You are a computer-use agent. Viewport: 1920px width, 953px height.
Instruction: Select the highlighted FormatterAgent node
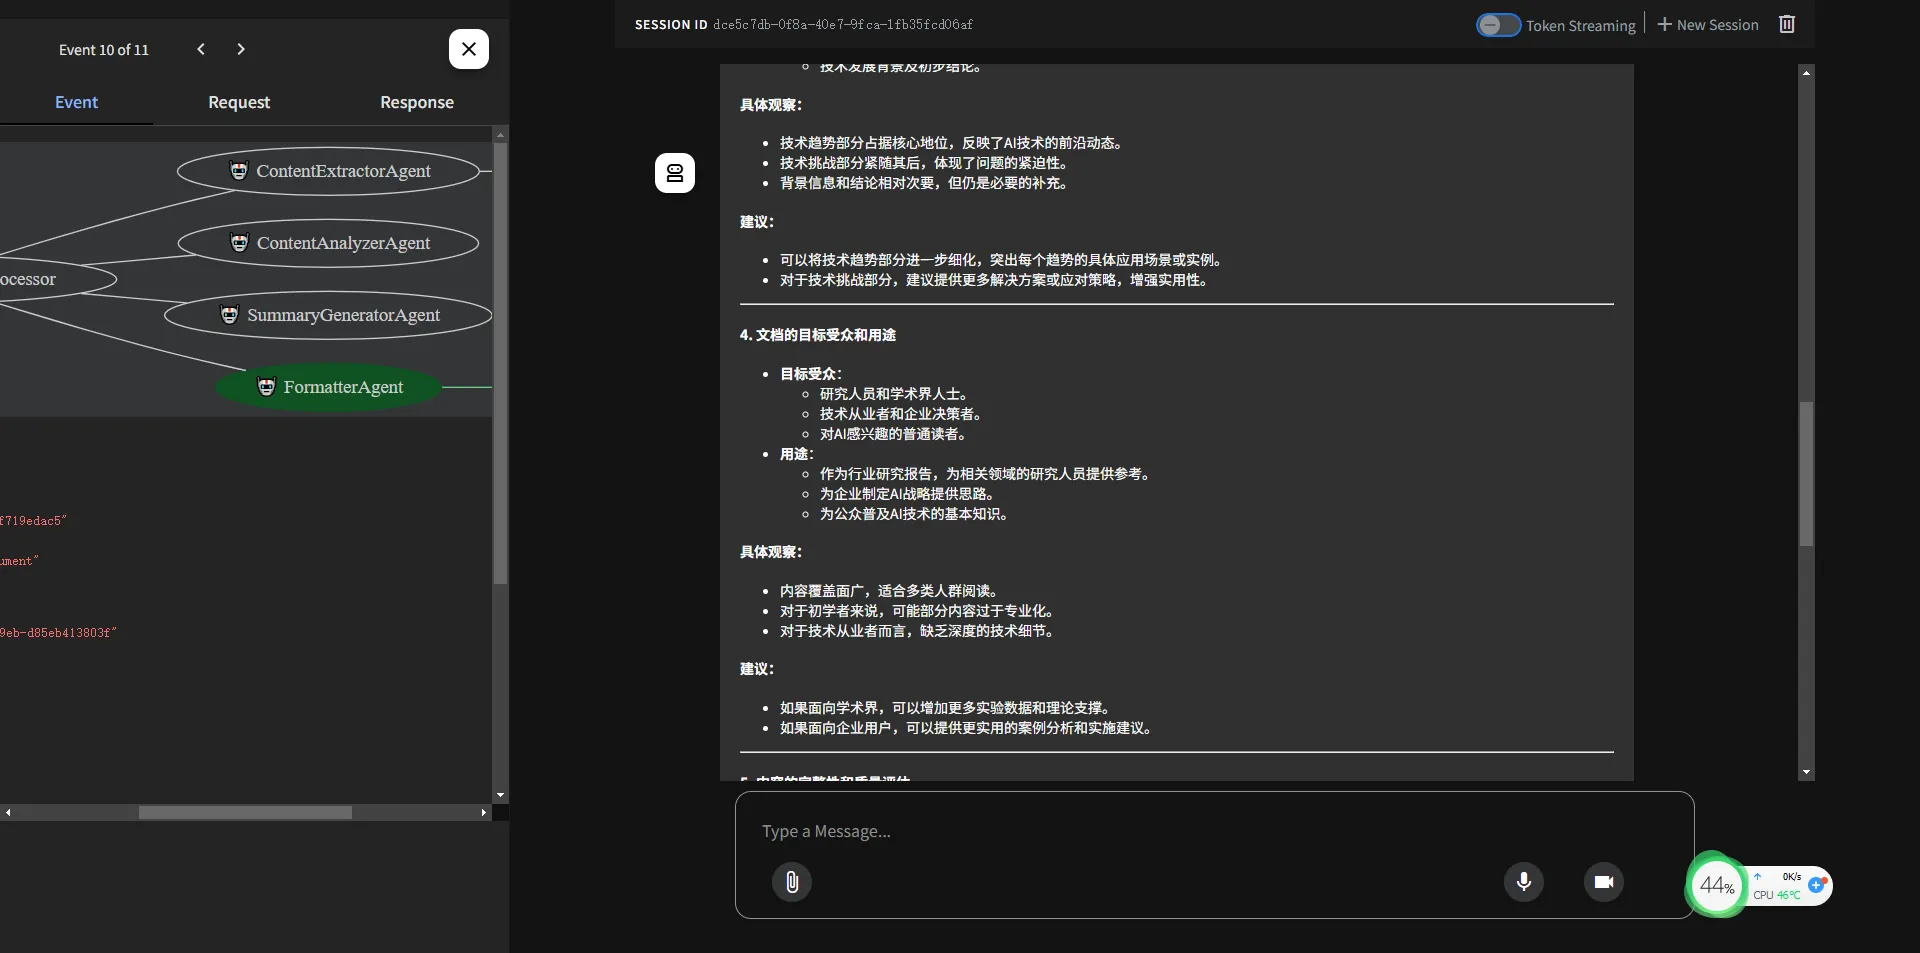coord(329,387)
